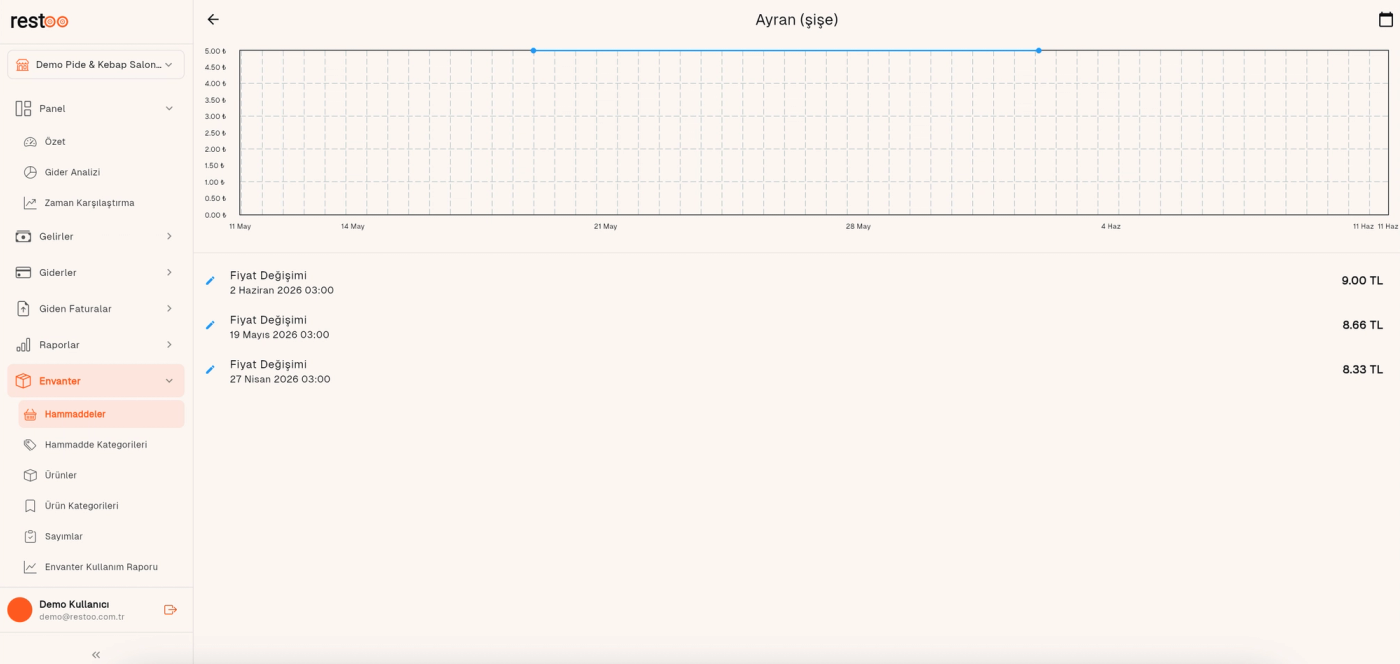Viewport: 1400px width, 664px height.
Task: Go back using the arrow icon
Action: tap(213, 19)
